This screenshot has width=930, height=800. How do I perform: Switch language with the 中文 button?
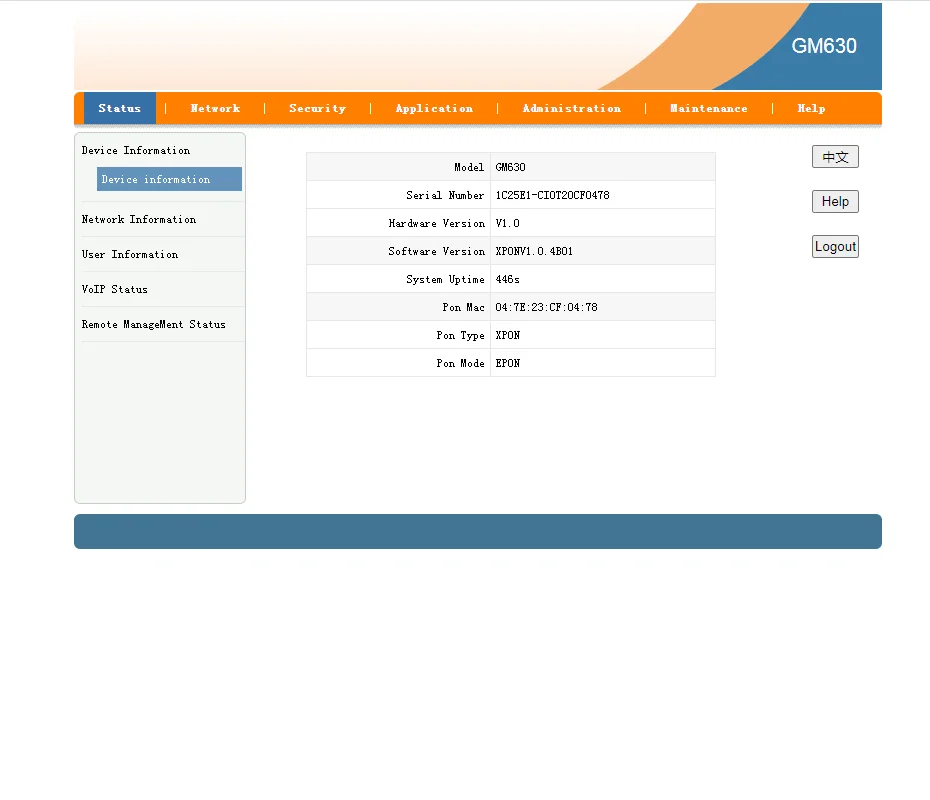(835, 157)
